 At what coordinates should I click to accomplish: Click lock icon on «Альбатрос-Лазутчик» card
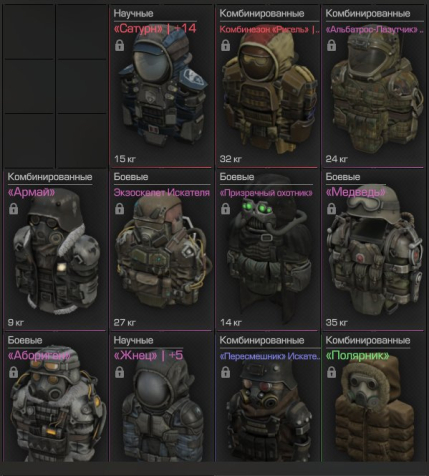point(331,45)
